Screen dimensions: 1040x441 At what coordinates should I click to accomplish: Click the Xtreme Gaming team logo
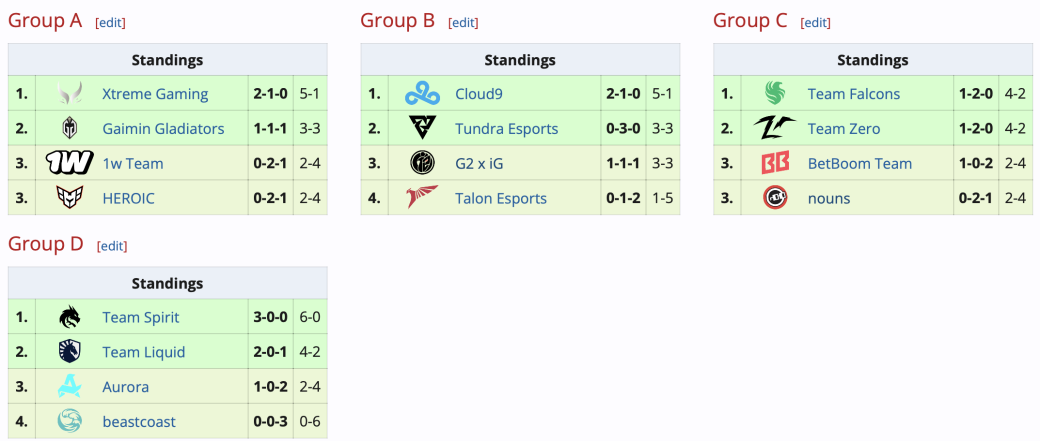tap(70, 94)
